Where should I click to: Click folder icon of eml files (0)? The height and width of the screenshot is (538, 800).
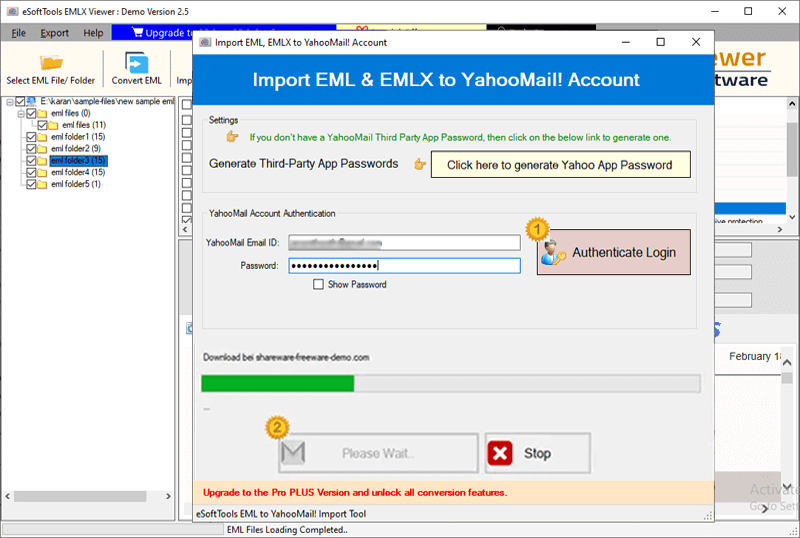pos(42,113)
